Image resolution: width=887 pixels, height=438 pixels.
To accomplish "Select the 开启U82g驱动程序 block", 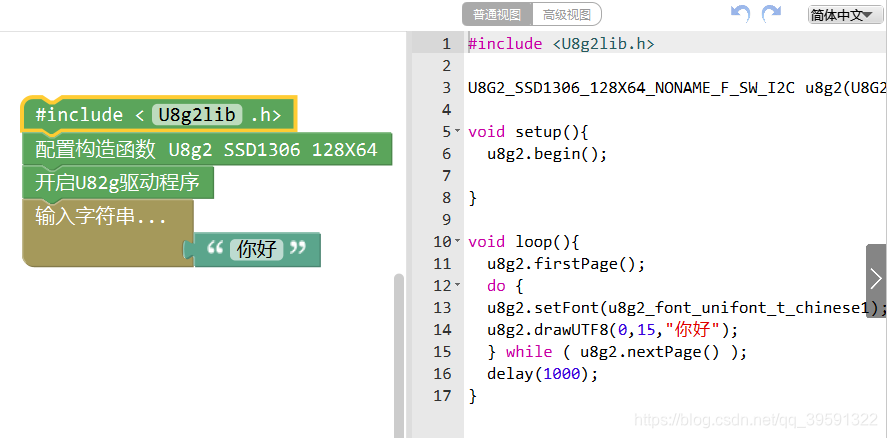I will (118, 183).
